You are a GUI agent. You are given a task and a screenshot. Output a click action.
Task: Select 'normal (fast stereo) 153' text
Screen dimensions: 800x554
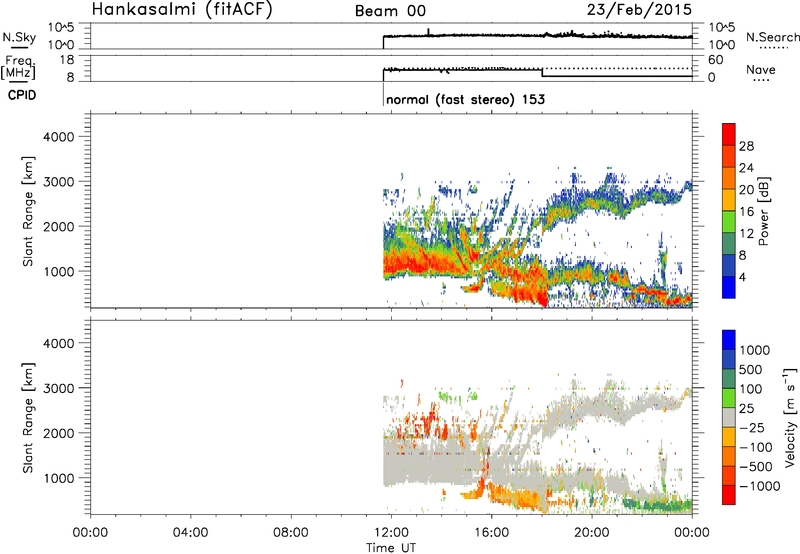click(x=465, y=99)
